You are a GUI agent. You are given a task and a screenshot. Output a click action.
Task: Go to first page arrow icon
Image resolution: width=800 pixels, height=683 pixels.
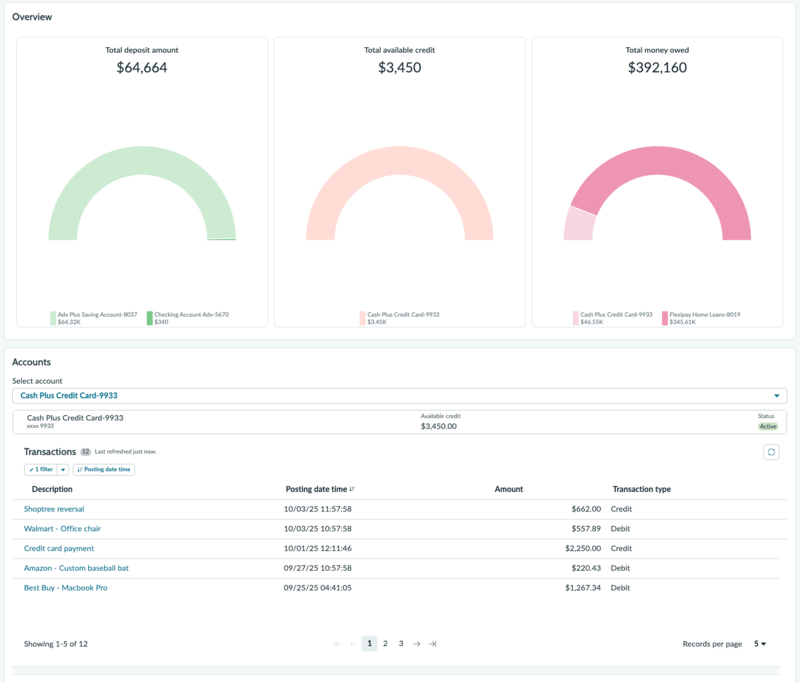point(337,644)
